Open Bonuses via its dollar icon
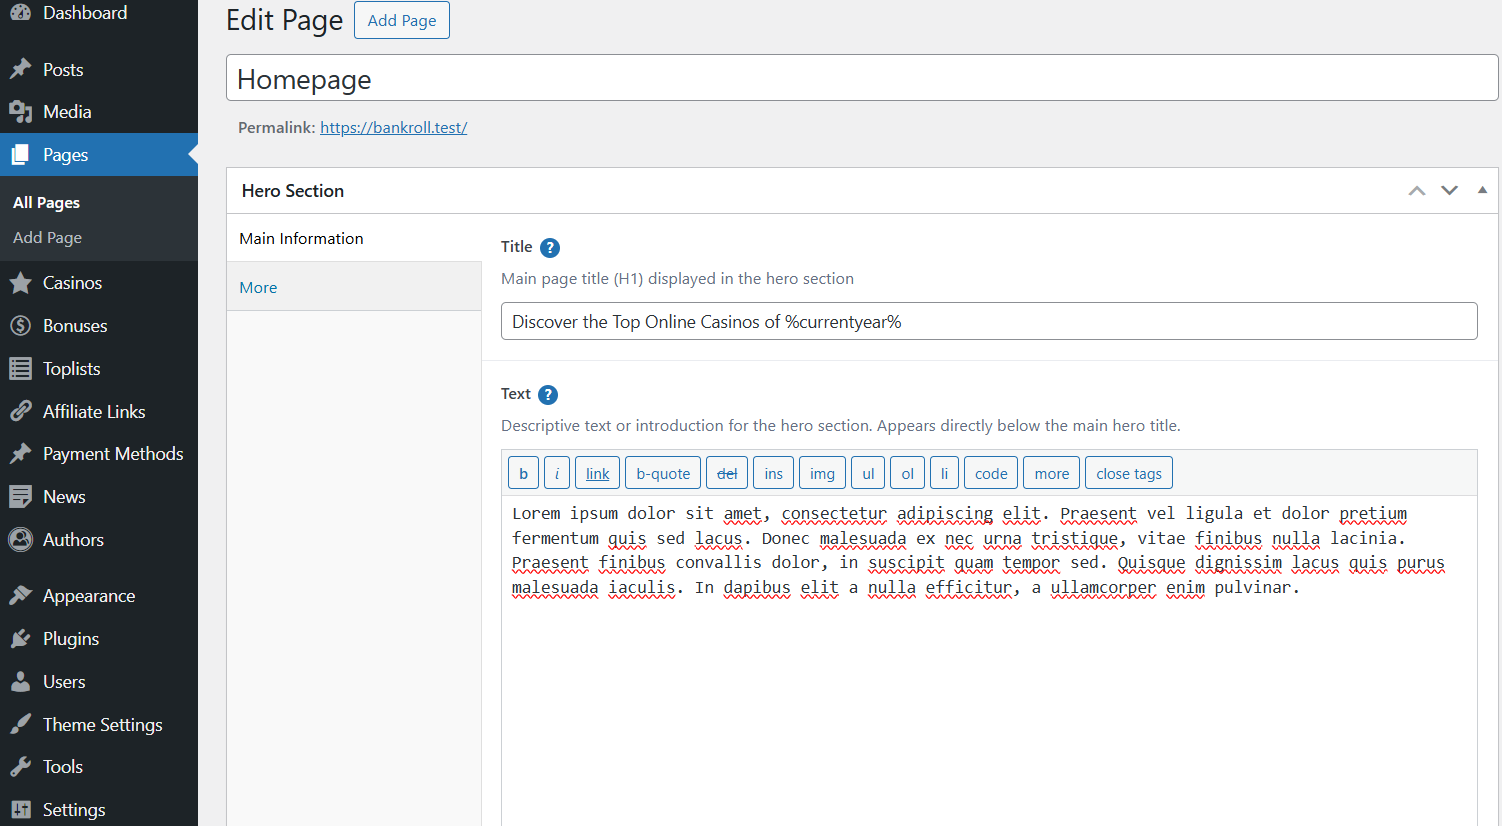This screenshot has width=1502, height=826. click(20, 326)
